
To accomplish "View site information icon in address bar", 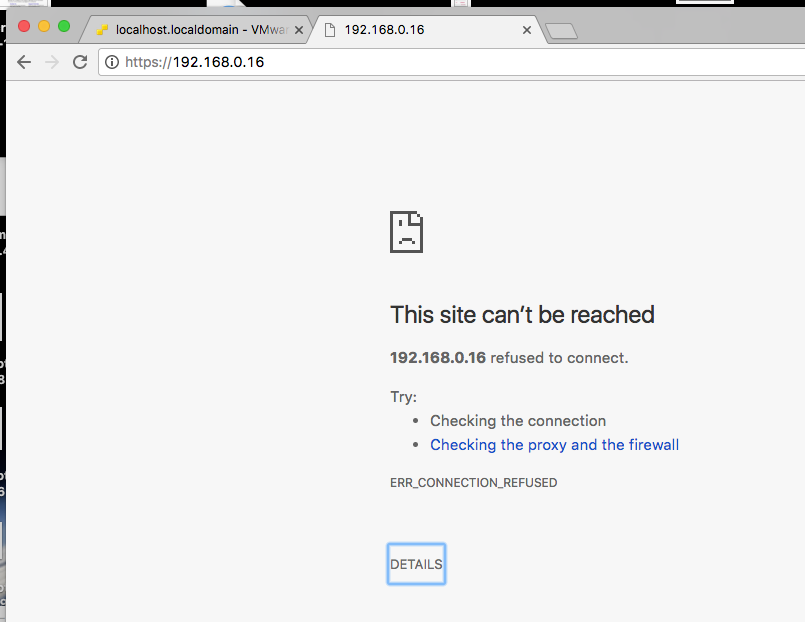I will click(x=112, y=62).
